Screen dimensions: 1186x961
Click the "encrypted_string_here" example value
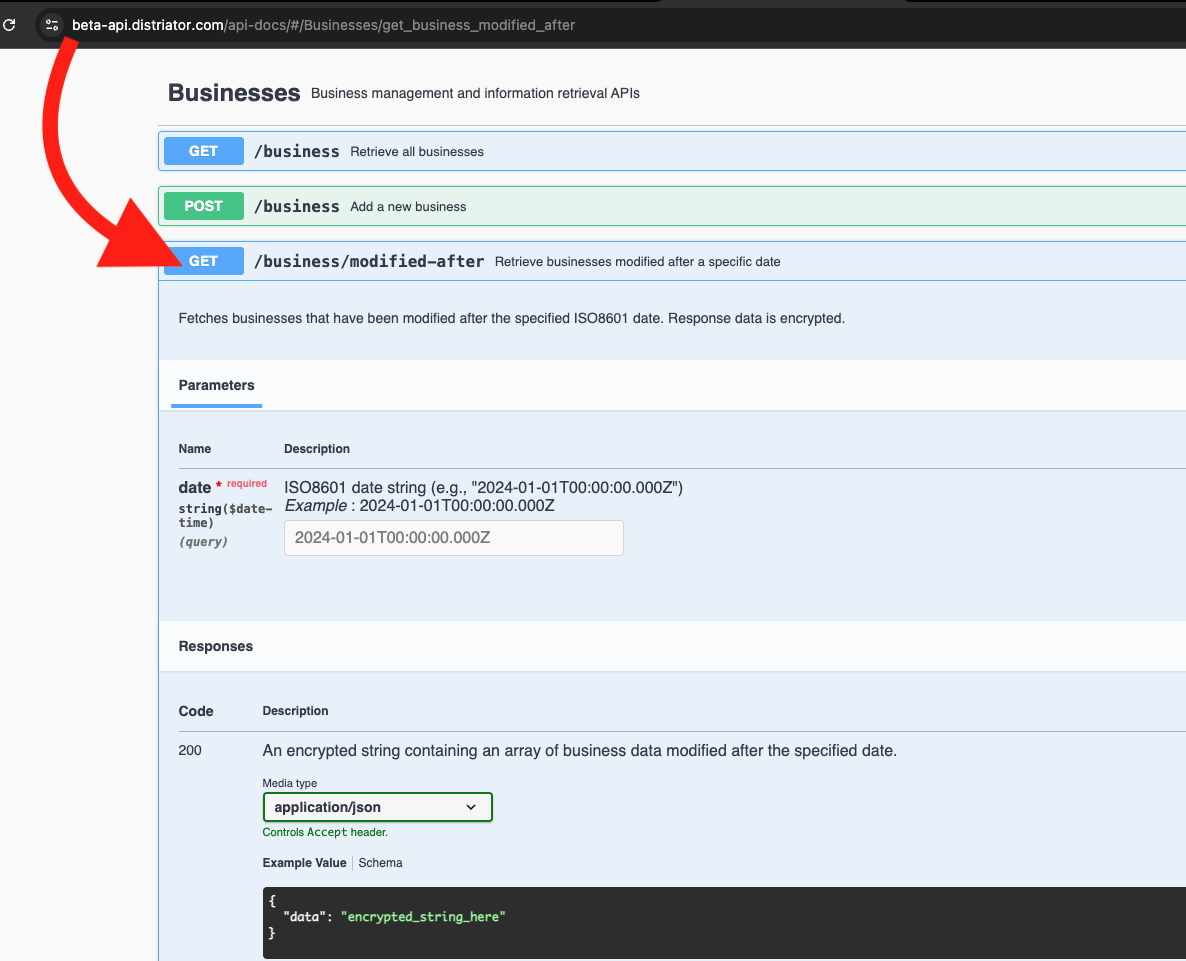[423, 916]
